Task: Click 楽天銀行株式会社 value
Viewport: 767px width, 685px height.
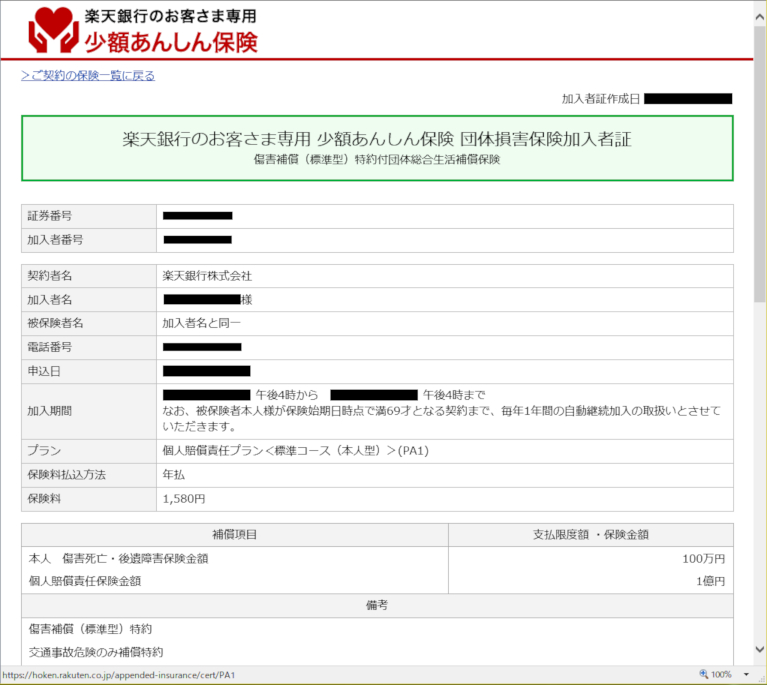Action: 207,276
